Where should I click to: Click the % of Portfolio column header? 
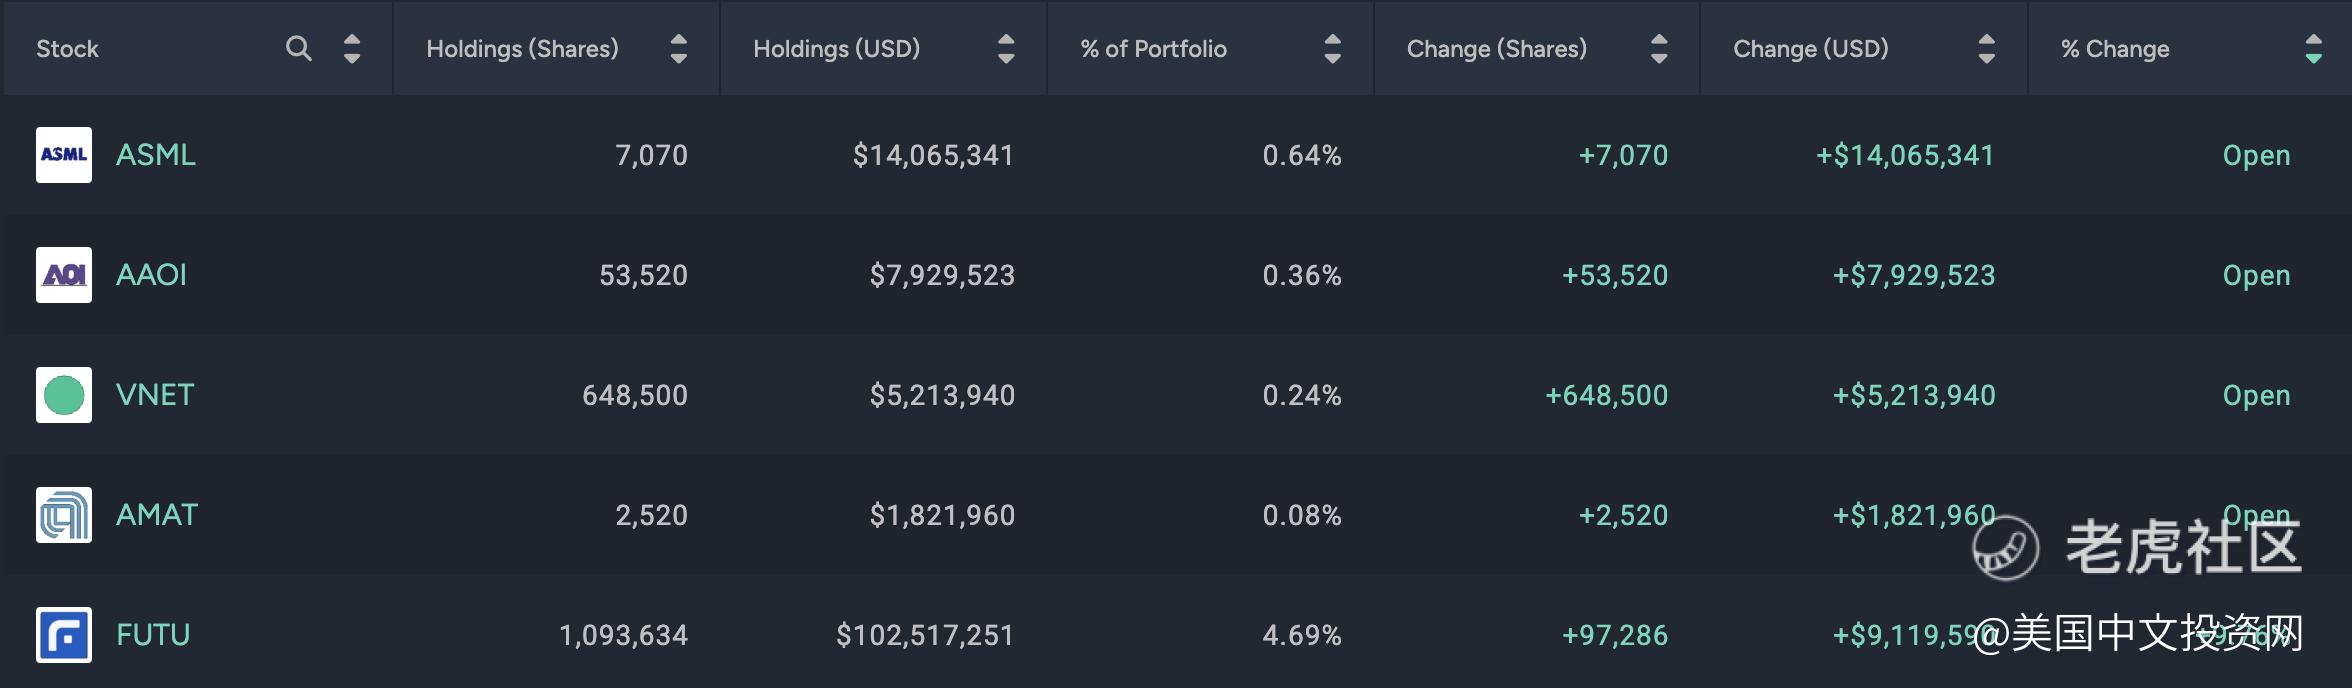(1153, 48)
